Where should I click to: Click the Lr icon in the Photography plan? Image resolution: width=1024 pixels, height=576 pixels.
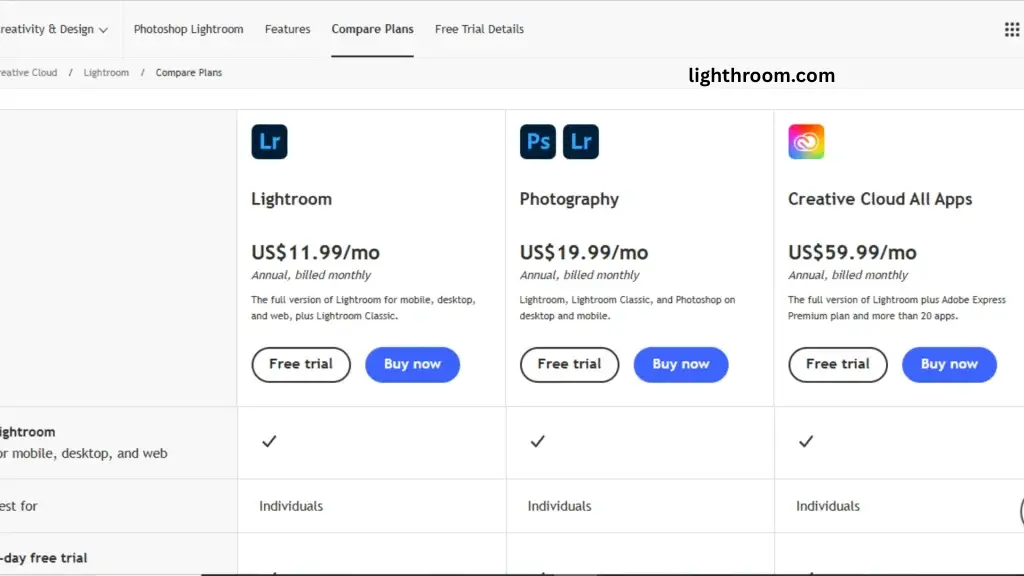coord(581,141)
